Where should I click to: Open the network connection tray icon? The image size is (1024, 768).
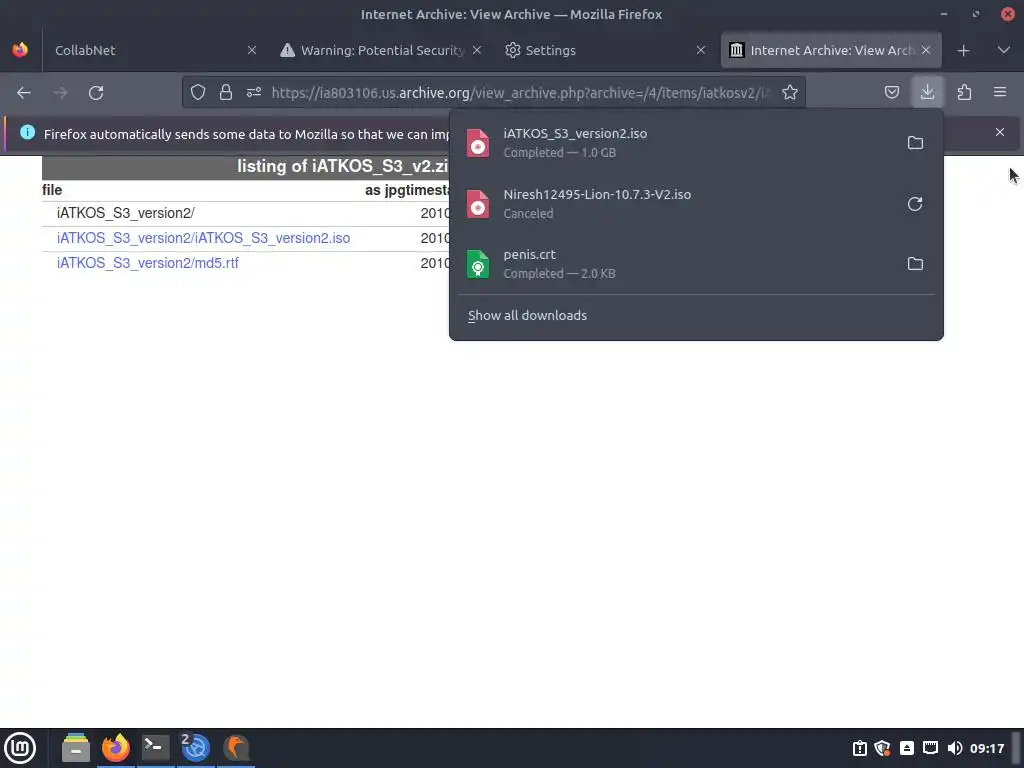click(931, 748)
